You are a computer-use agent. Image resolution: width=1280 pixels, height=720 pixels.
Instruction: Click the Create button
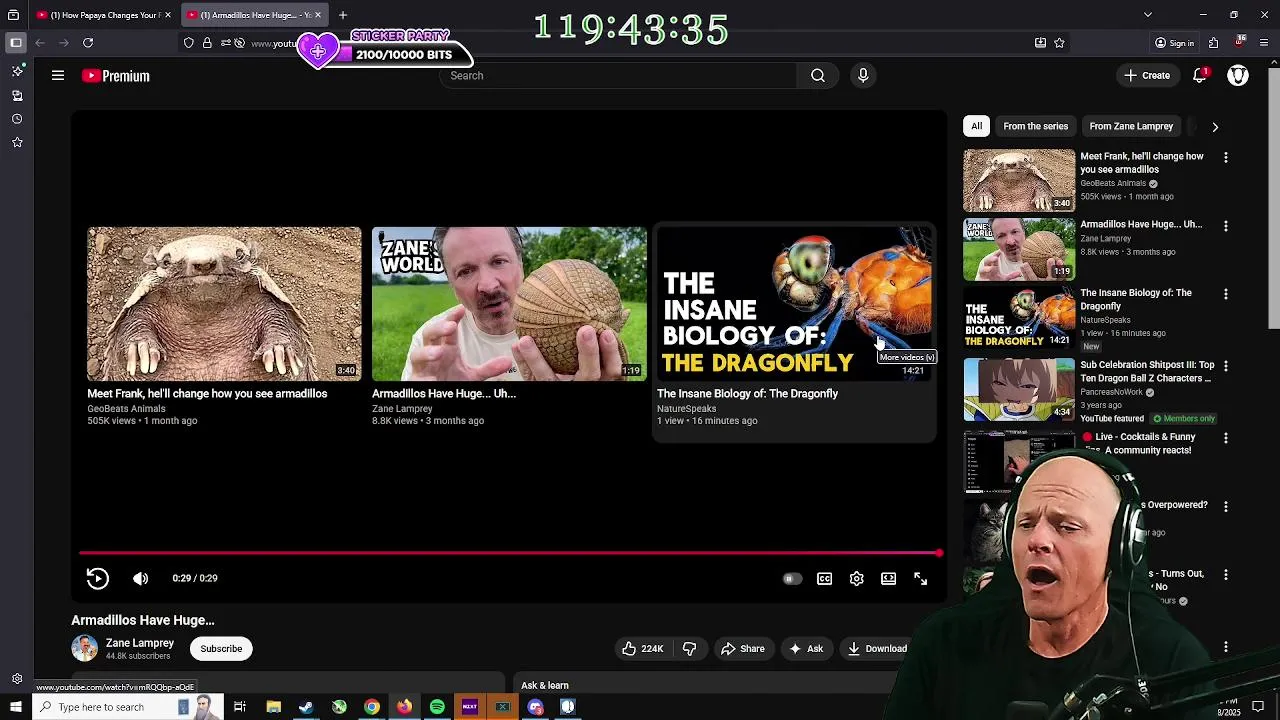(x=1147, y=76)
